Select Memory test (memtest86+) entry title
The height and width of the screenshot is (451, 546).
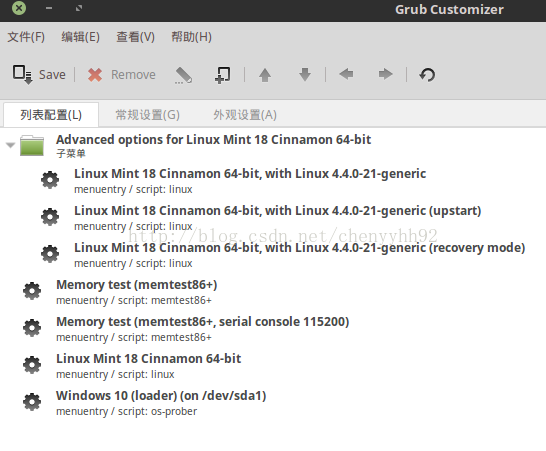137,285
